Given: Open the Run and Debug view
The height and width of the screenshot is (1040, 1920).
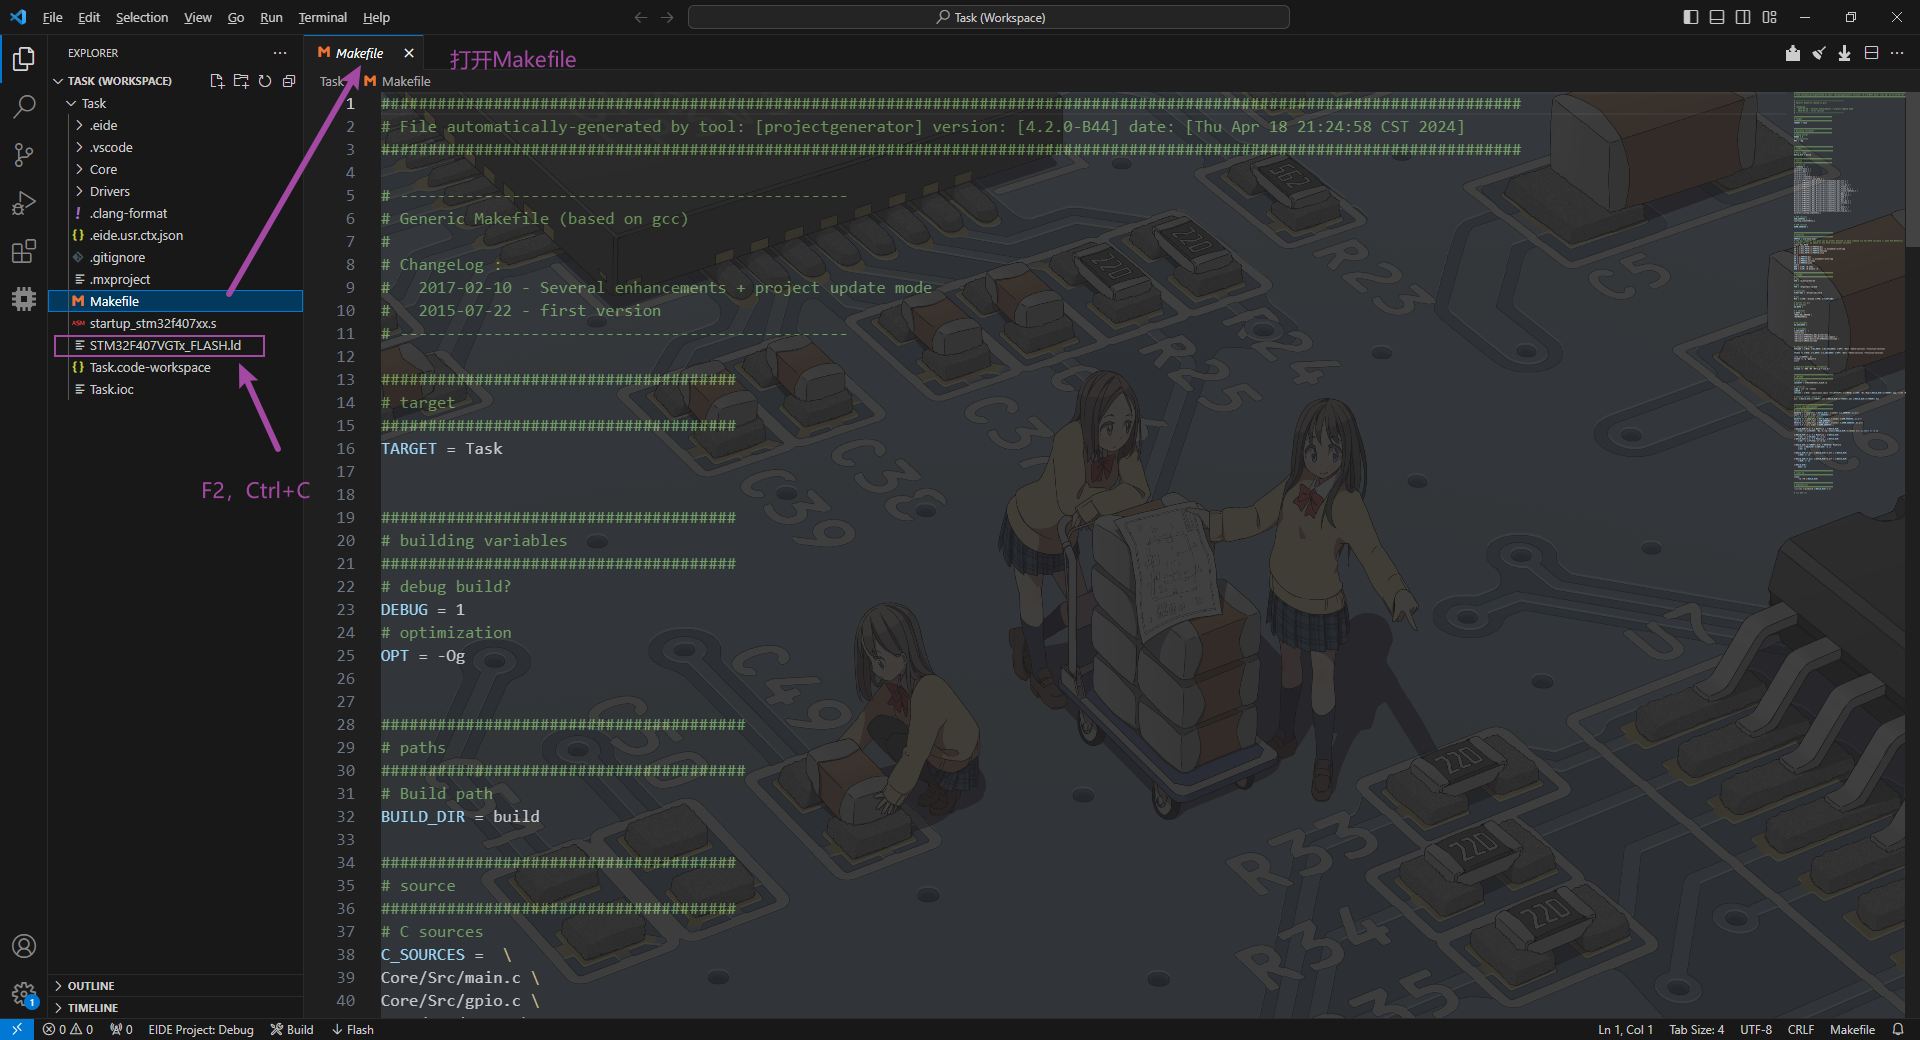Looking at the screenshot, I should pyautogui.click(x=23, y=203).
